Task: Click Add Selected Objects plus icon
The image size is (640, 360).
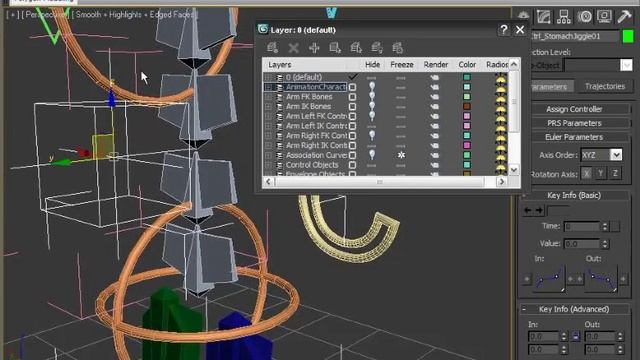Action: click(x=314, y=48)
